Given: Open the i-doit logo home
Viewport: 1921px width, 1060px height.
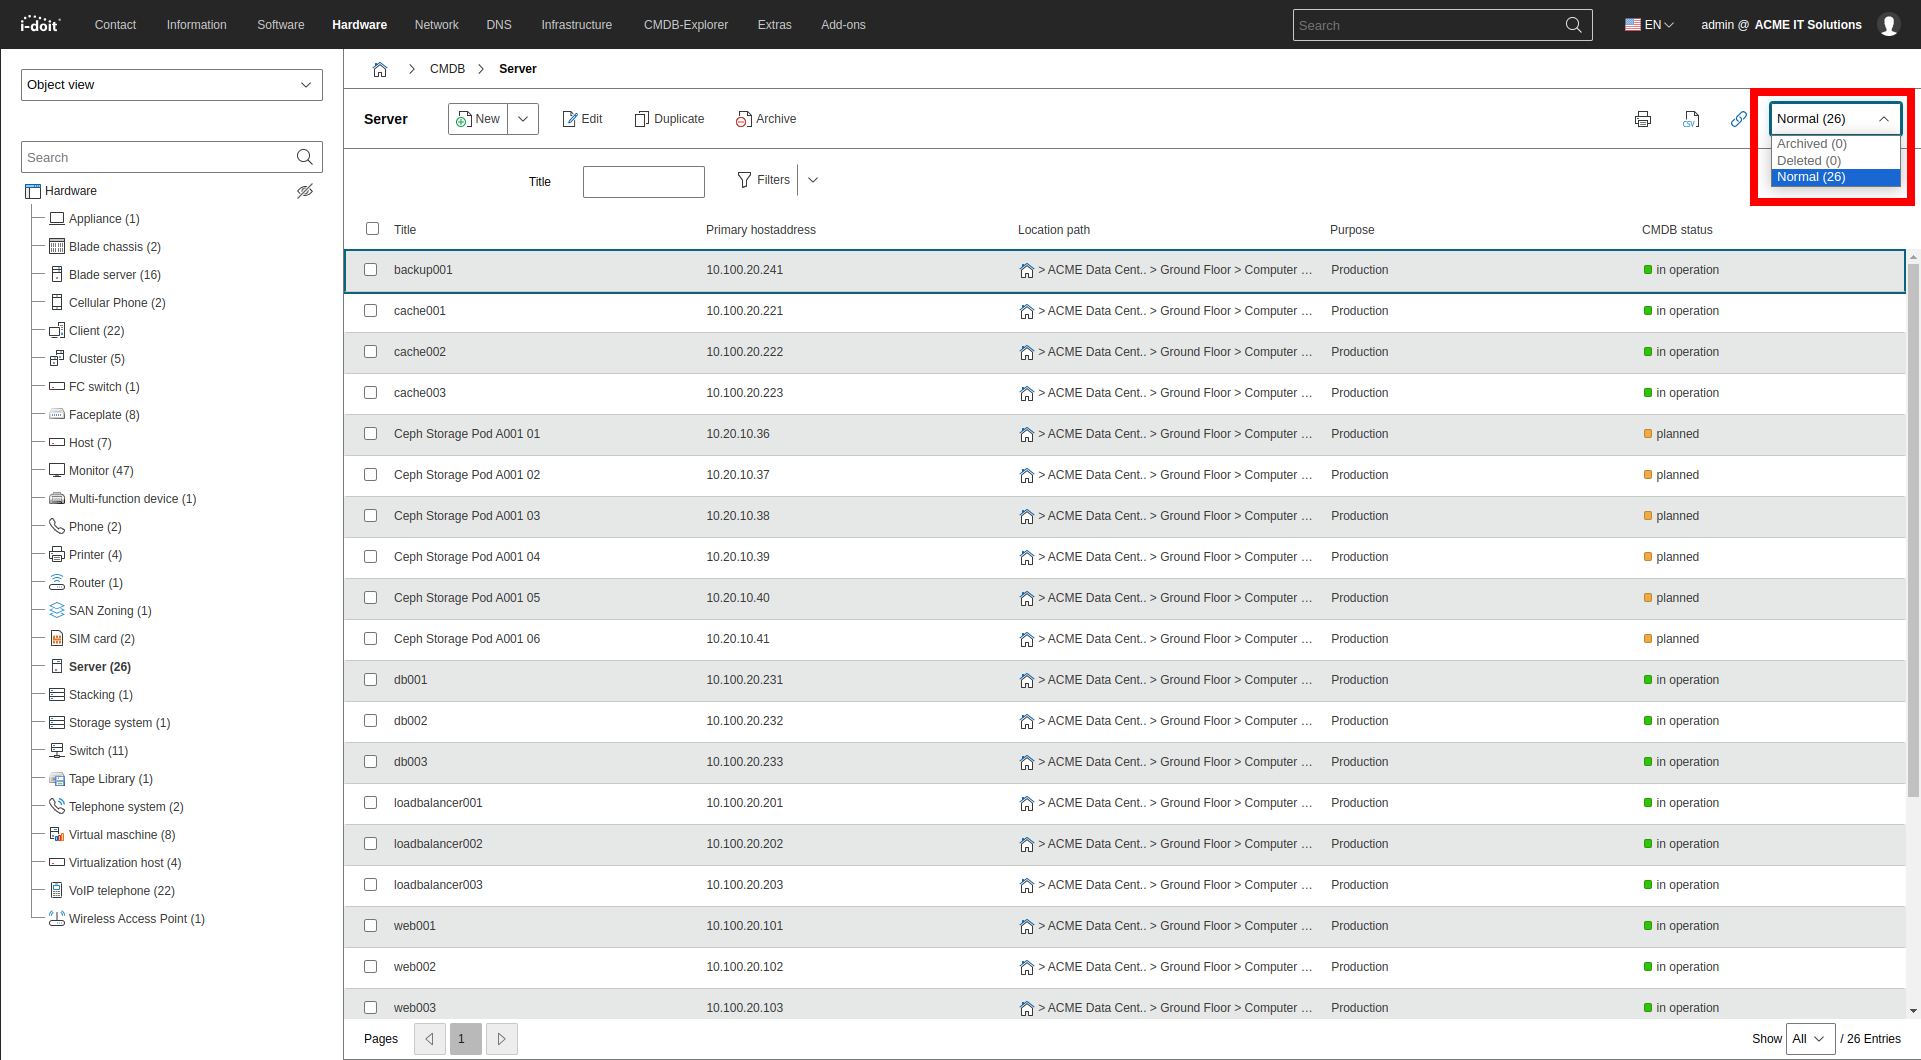Looking at the screenshot, I should pos(40,24).
